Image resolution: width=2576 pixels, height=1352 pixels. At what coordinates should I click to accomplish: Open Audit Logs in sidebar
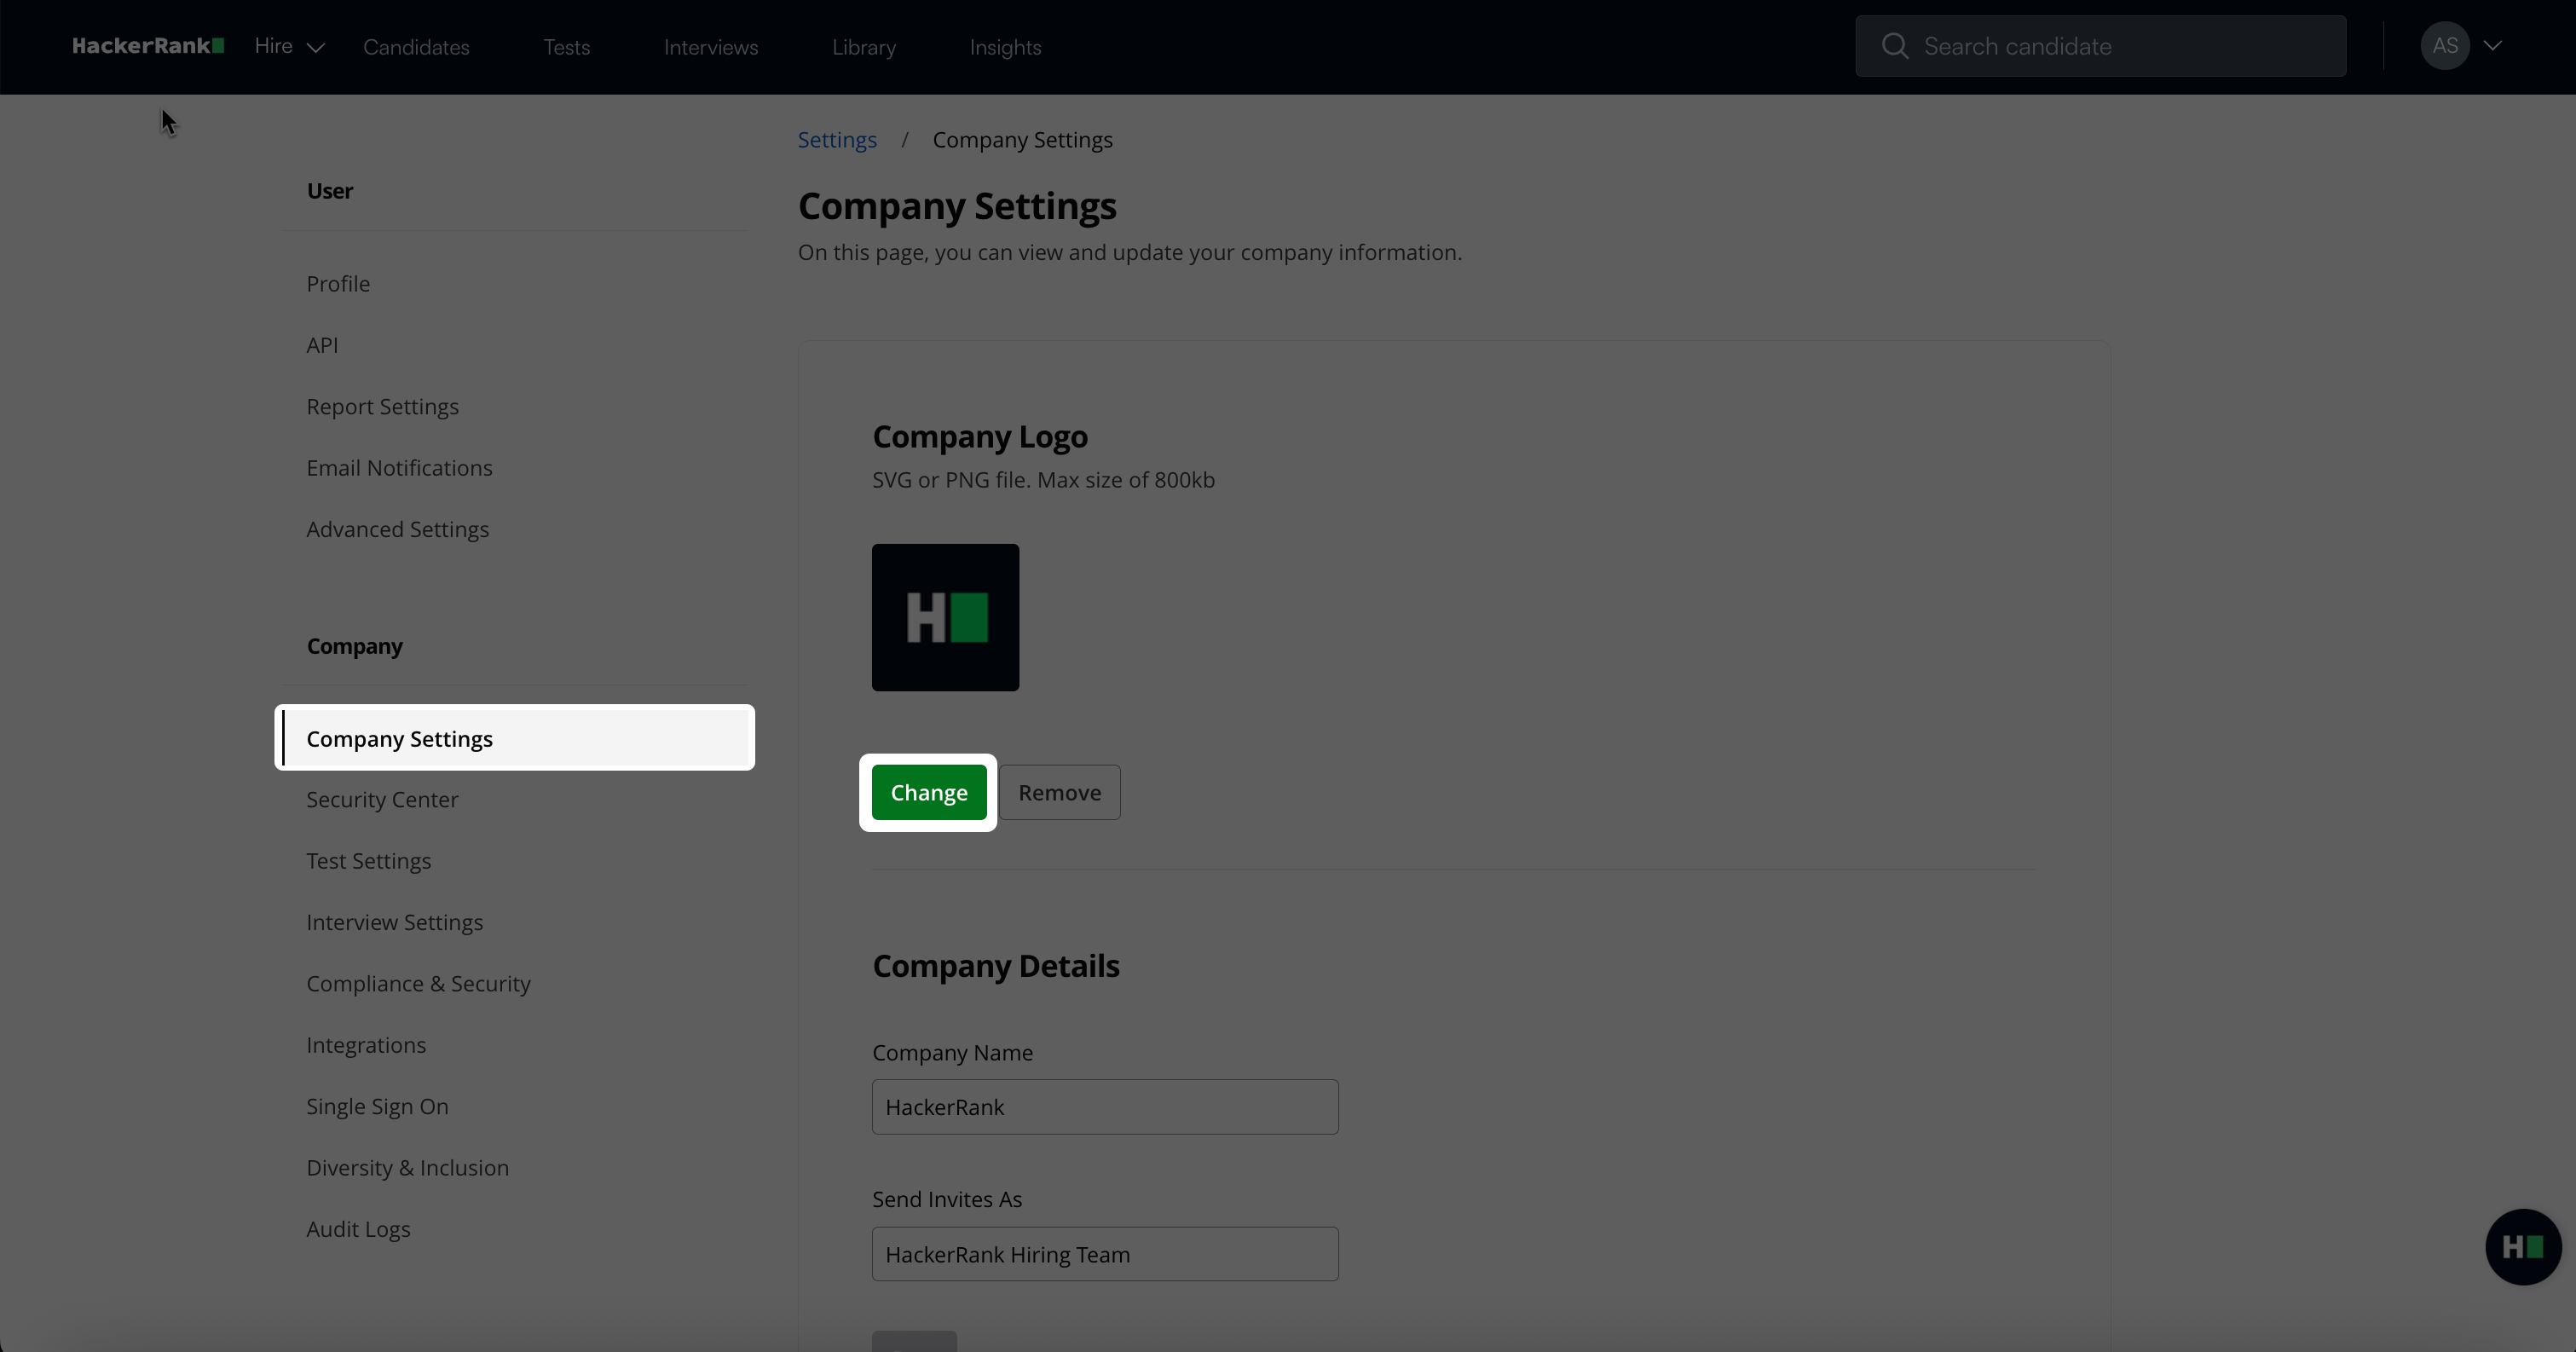point(358,1229)
